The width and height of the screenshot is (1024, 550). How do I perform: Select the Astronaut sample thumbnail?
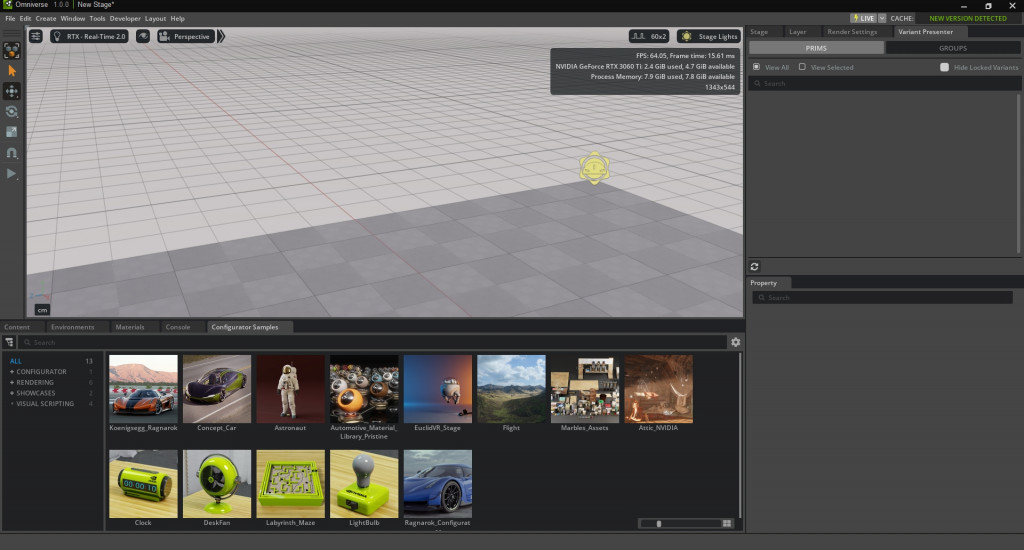click(x=291, y=389)
